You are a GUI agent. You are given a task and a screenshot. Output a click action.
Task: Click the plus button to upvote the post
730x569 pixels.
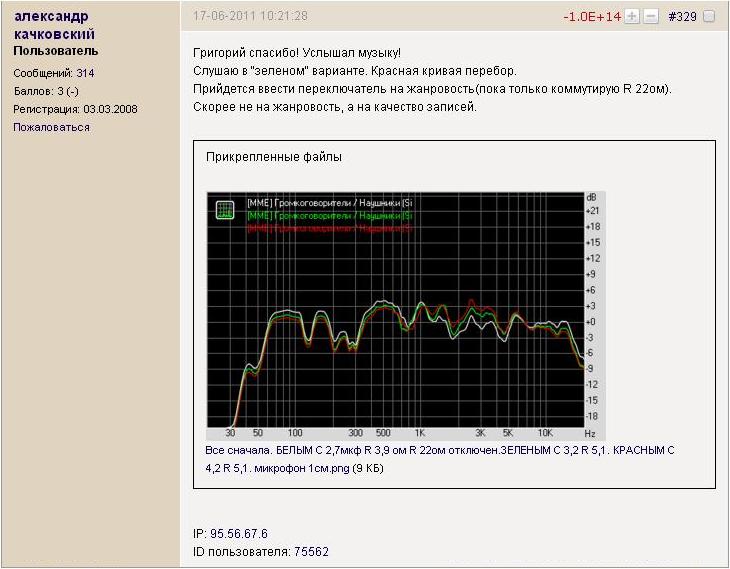point(632,17)
